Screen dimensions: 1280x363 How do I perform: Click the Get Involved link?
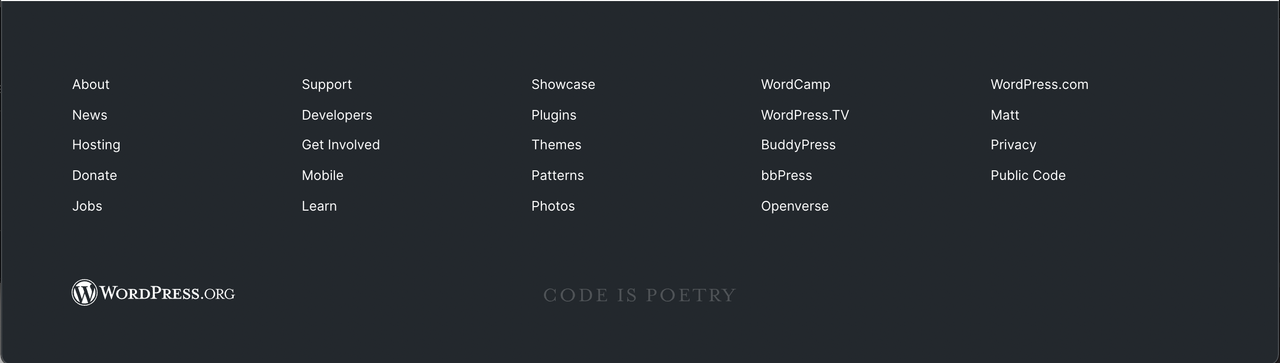coord(341,145)
